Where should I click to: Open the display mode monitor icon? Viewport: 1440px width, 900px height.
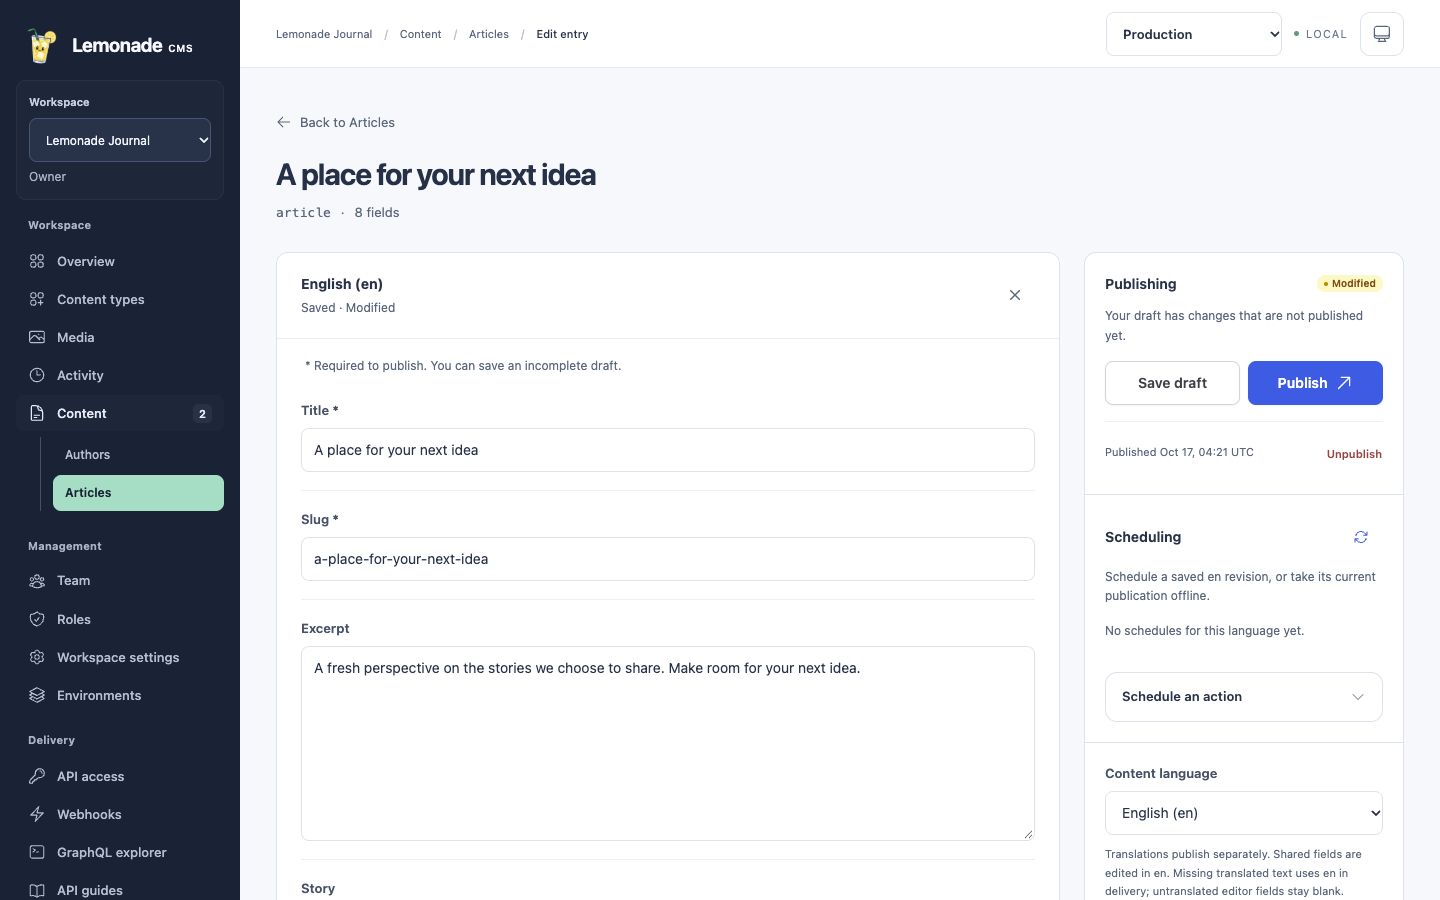coord(1382,34)
